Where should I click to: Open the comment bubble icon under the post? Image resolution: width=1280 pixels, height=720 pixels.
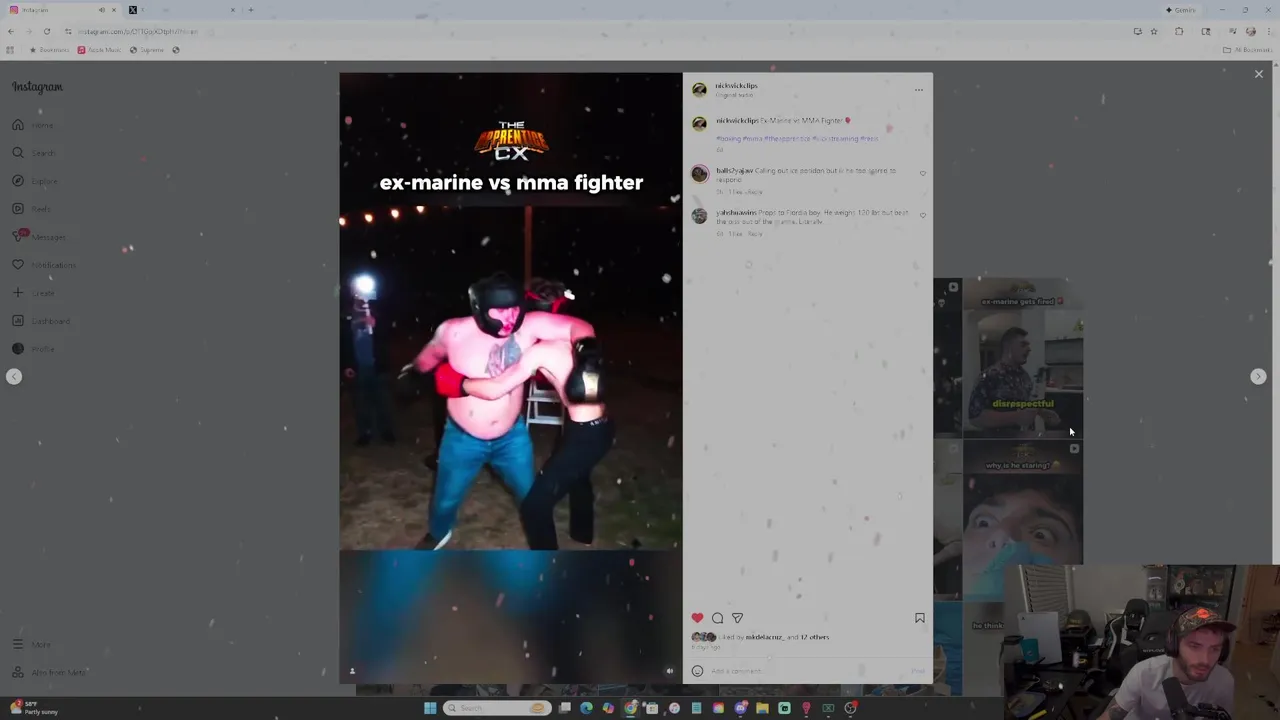point(717,618)
